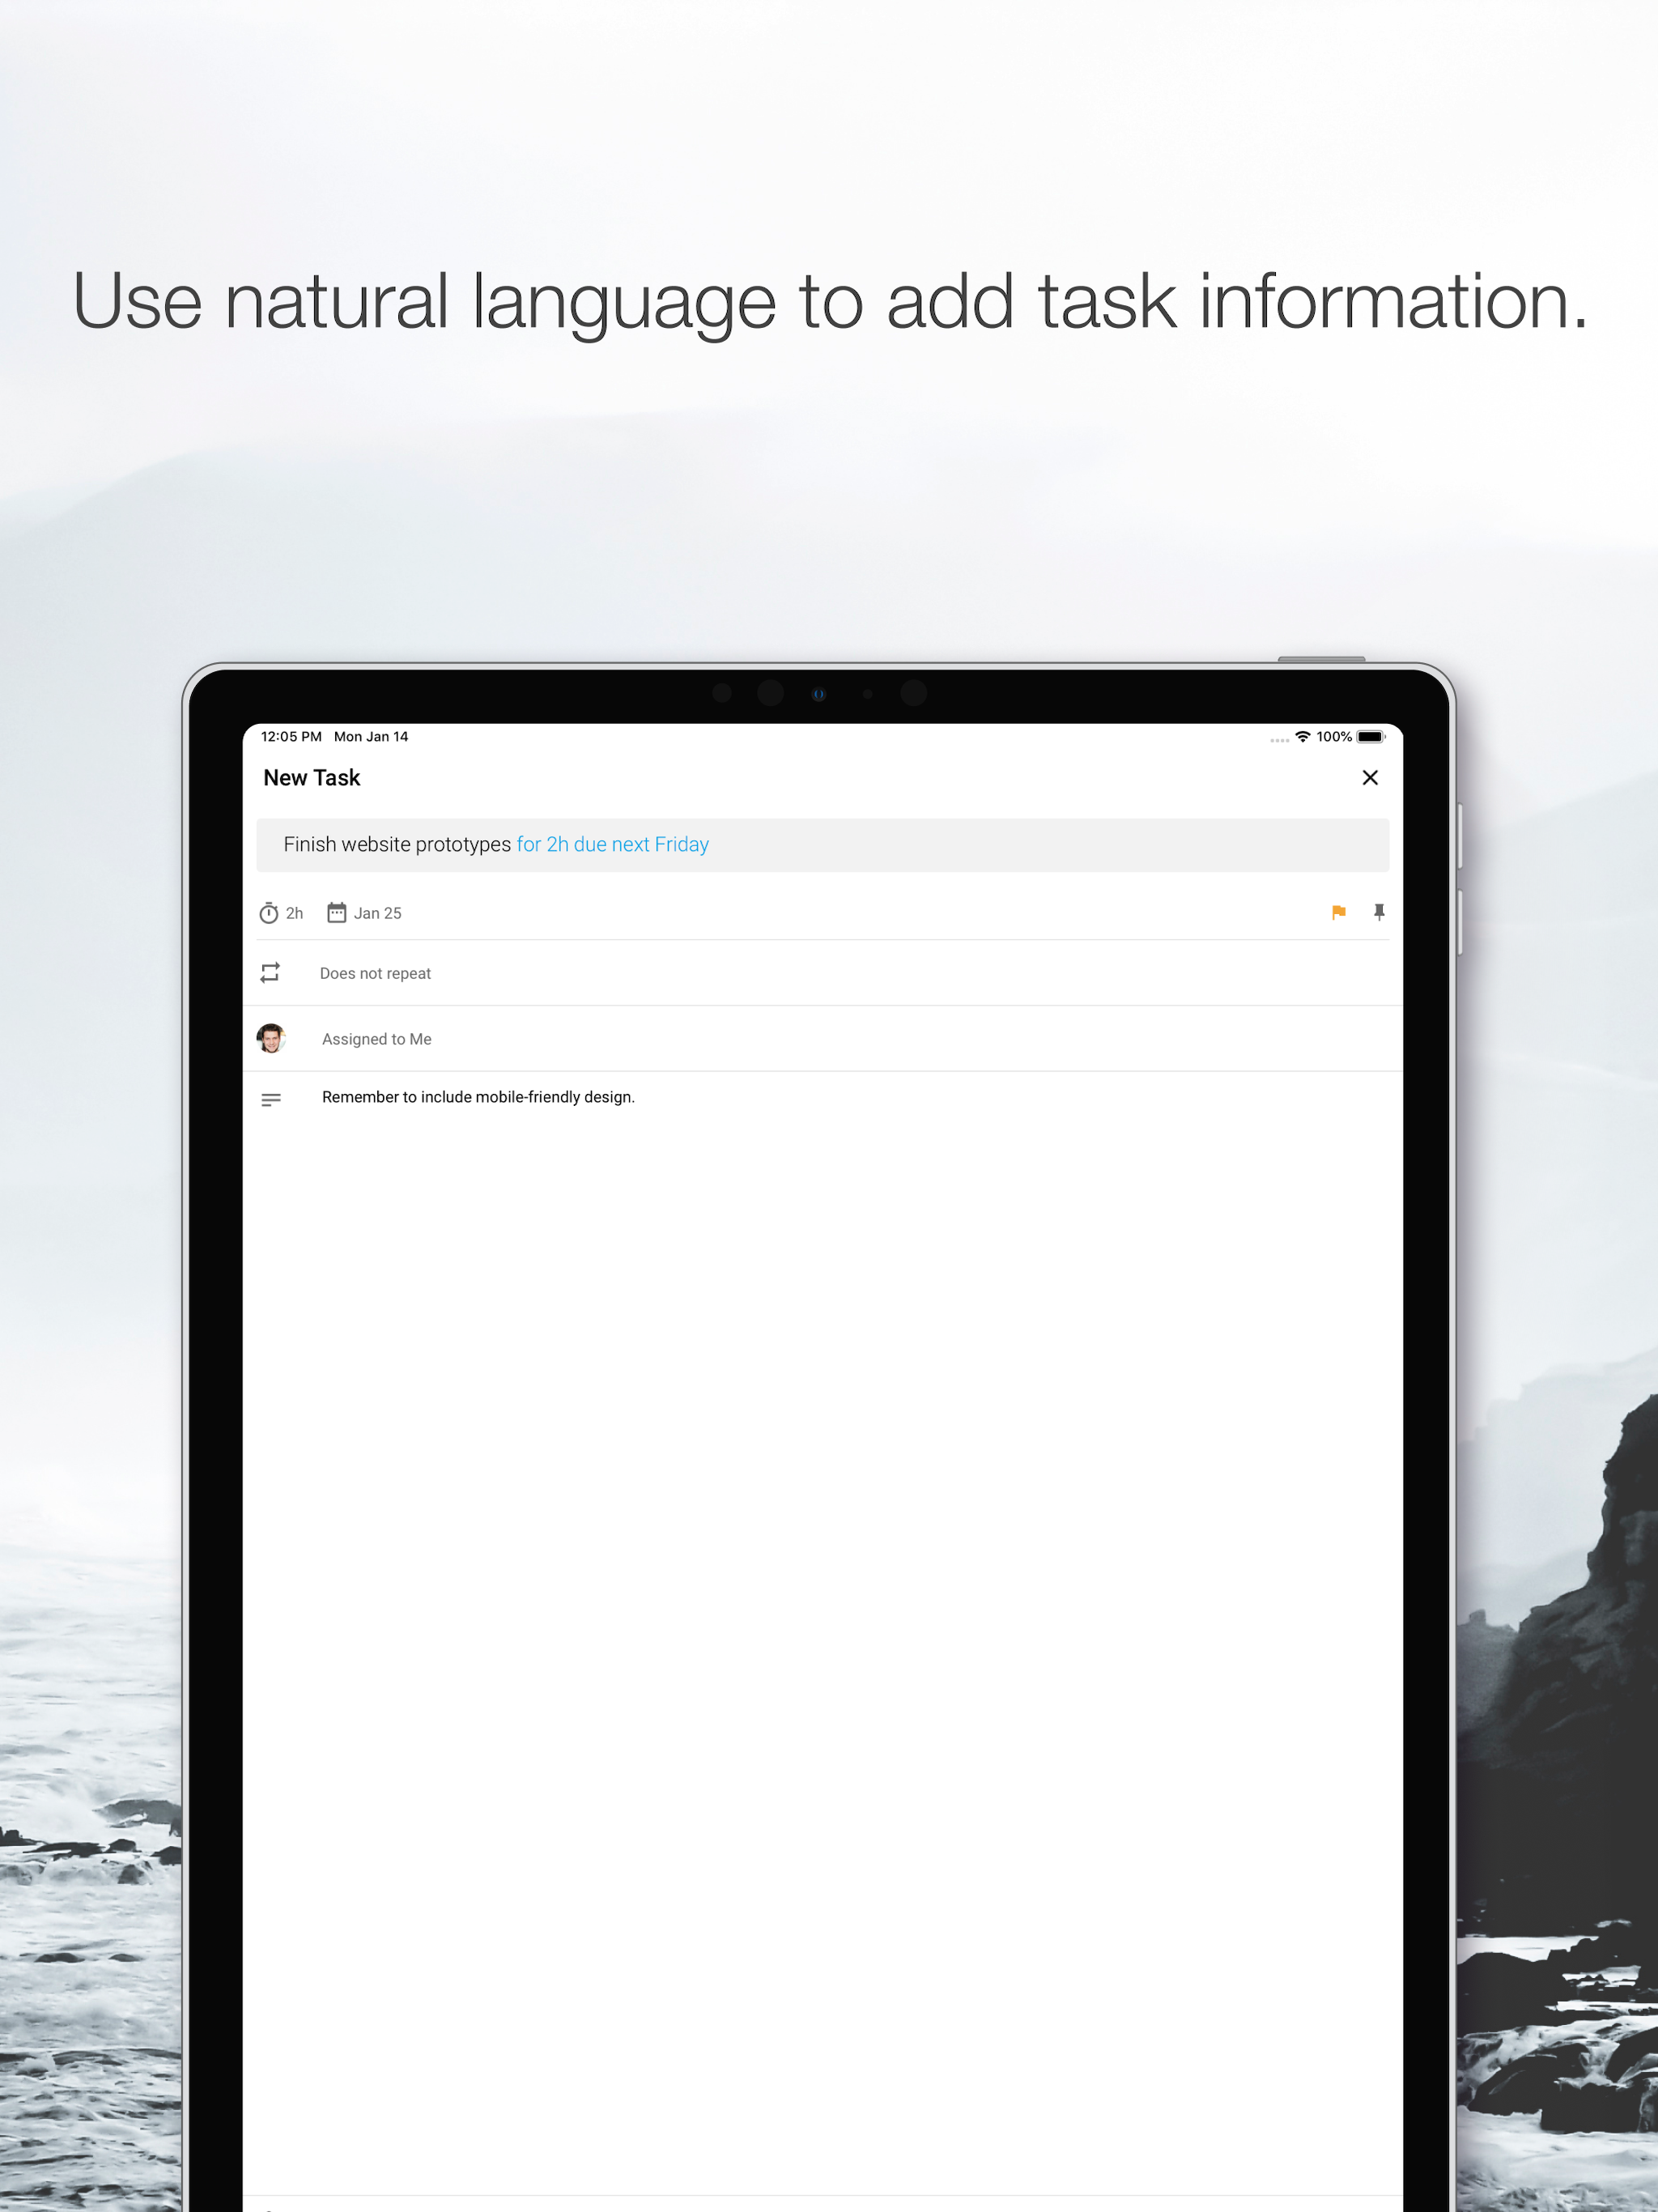Tap the blue 'for 2h due next Friday' text

pyautogui.click(x=613, y=844)
